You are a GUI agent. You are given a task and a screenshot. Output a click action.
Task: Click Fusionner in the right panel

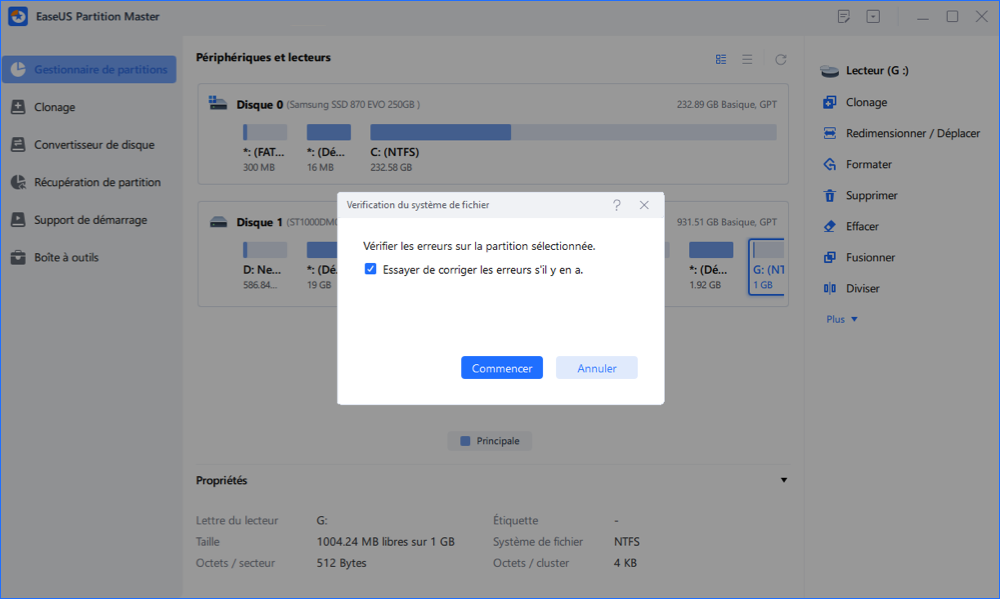pos(870,257)
